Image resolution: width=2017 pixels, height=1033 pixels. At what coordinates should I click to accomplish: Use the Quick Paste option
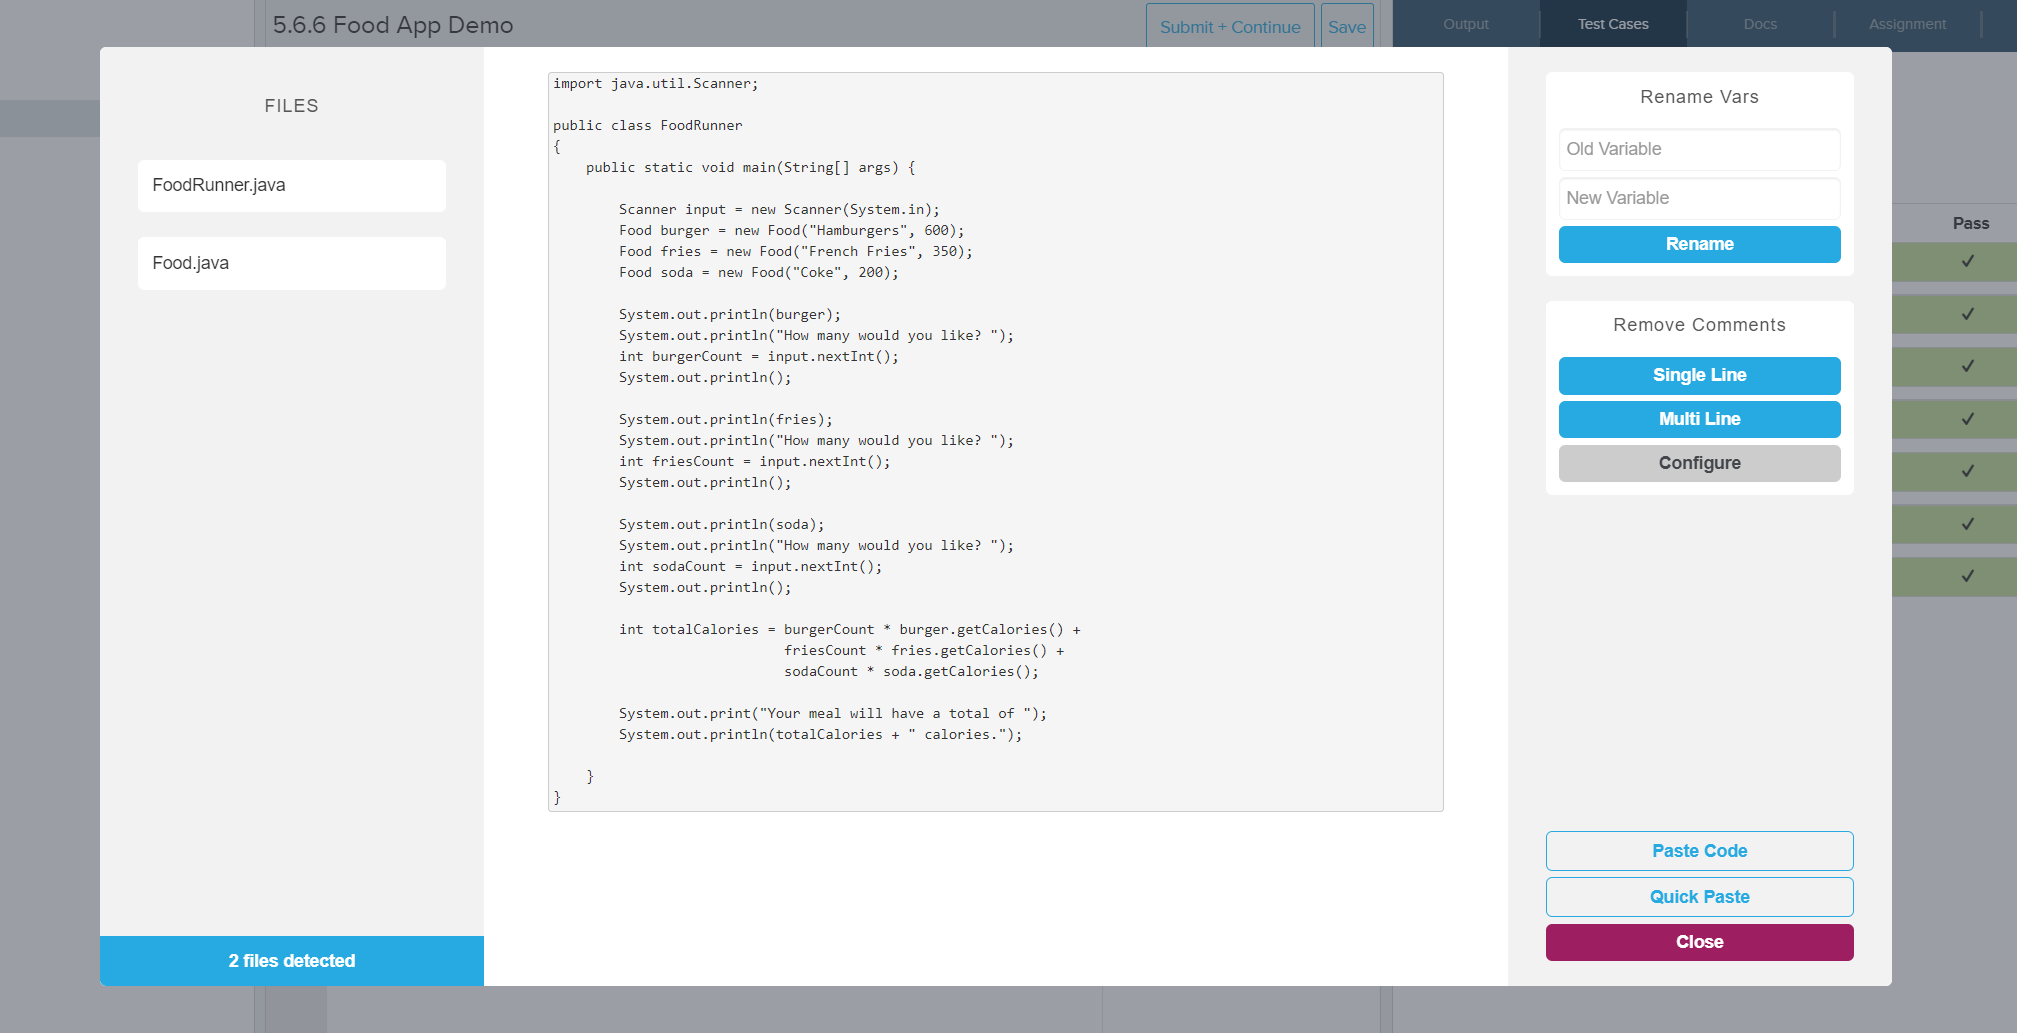[x=1699, y=897]
